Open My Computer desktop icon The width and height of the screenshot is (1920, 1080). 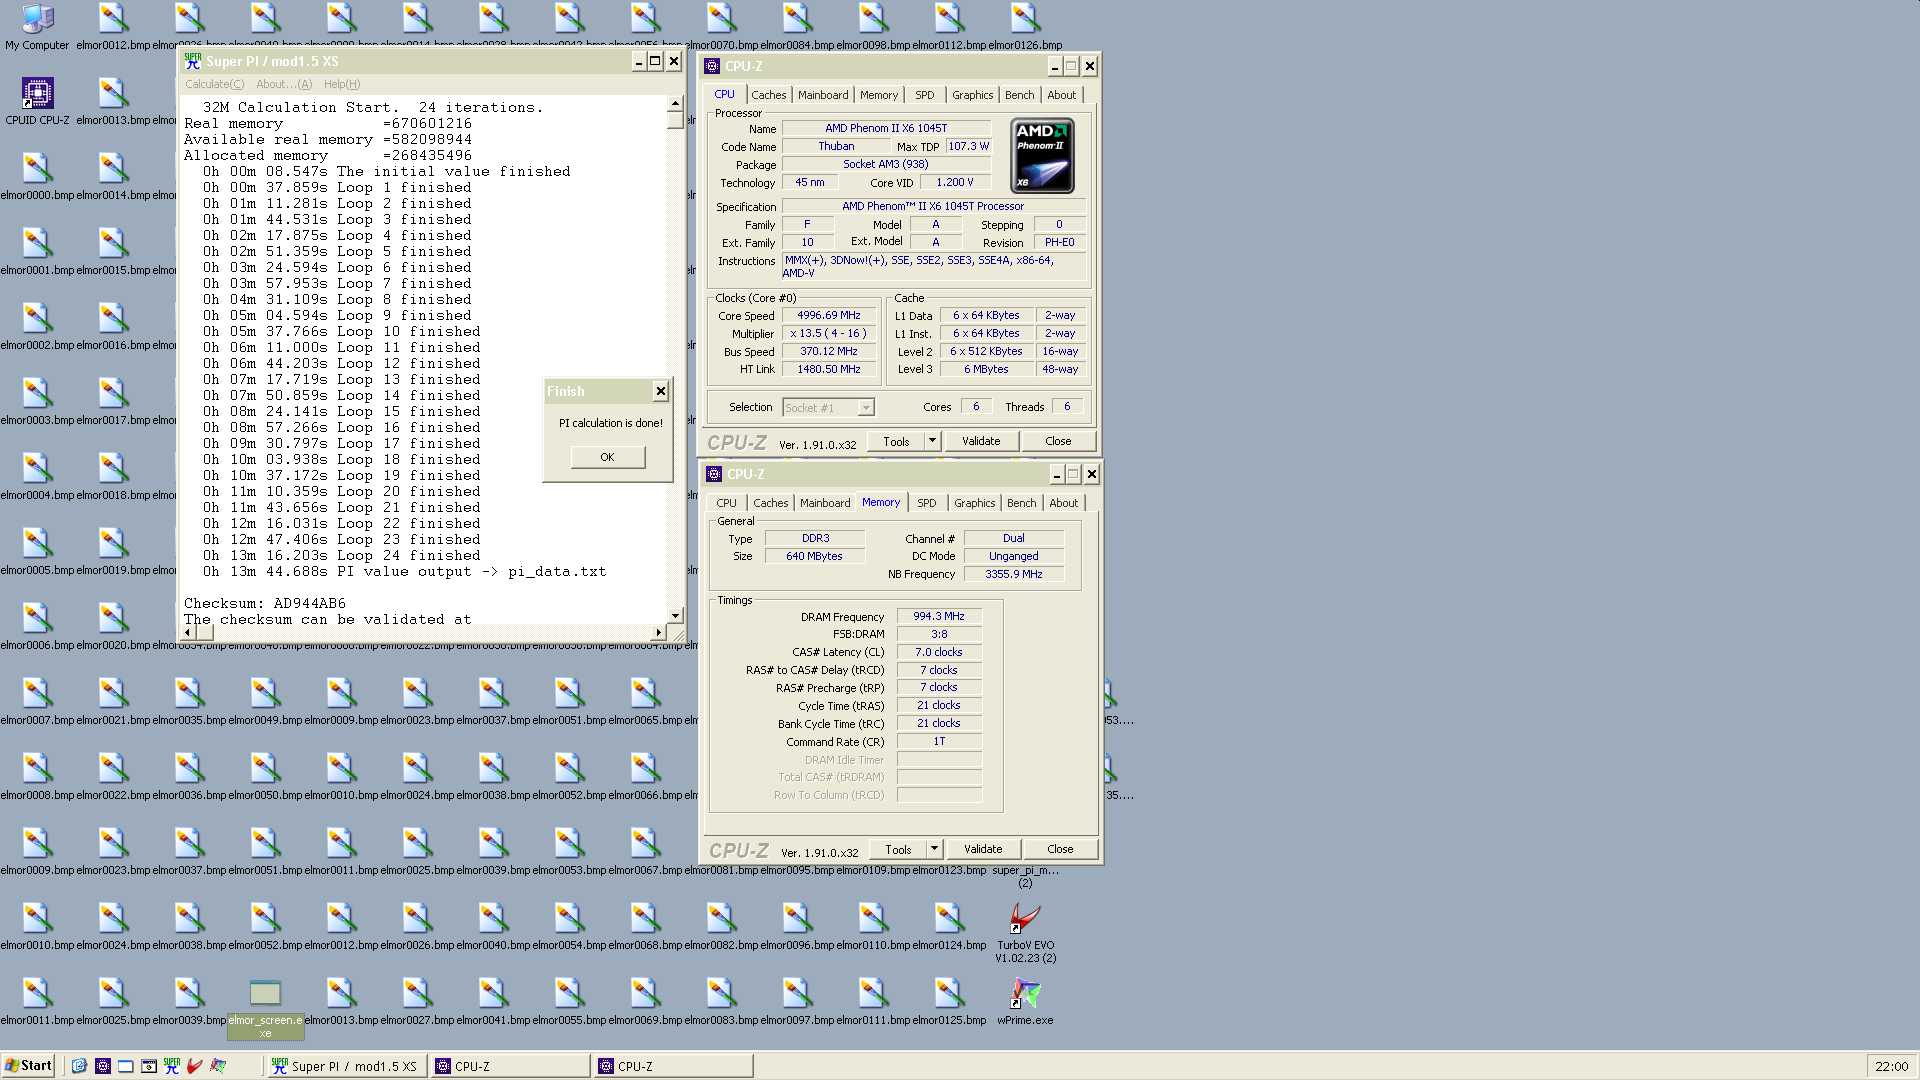(x=37, y=27)
